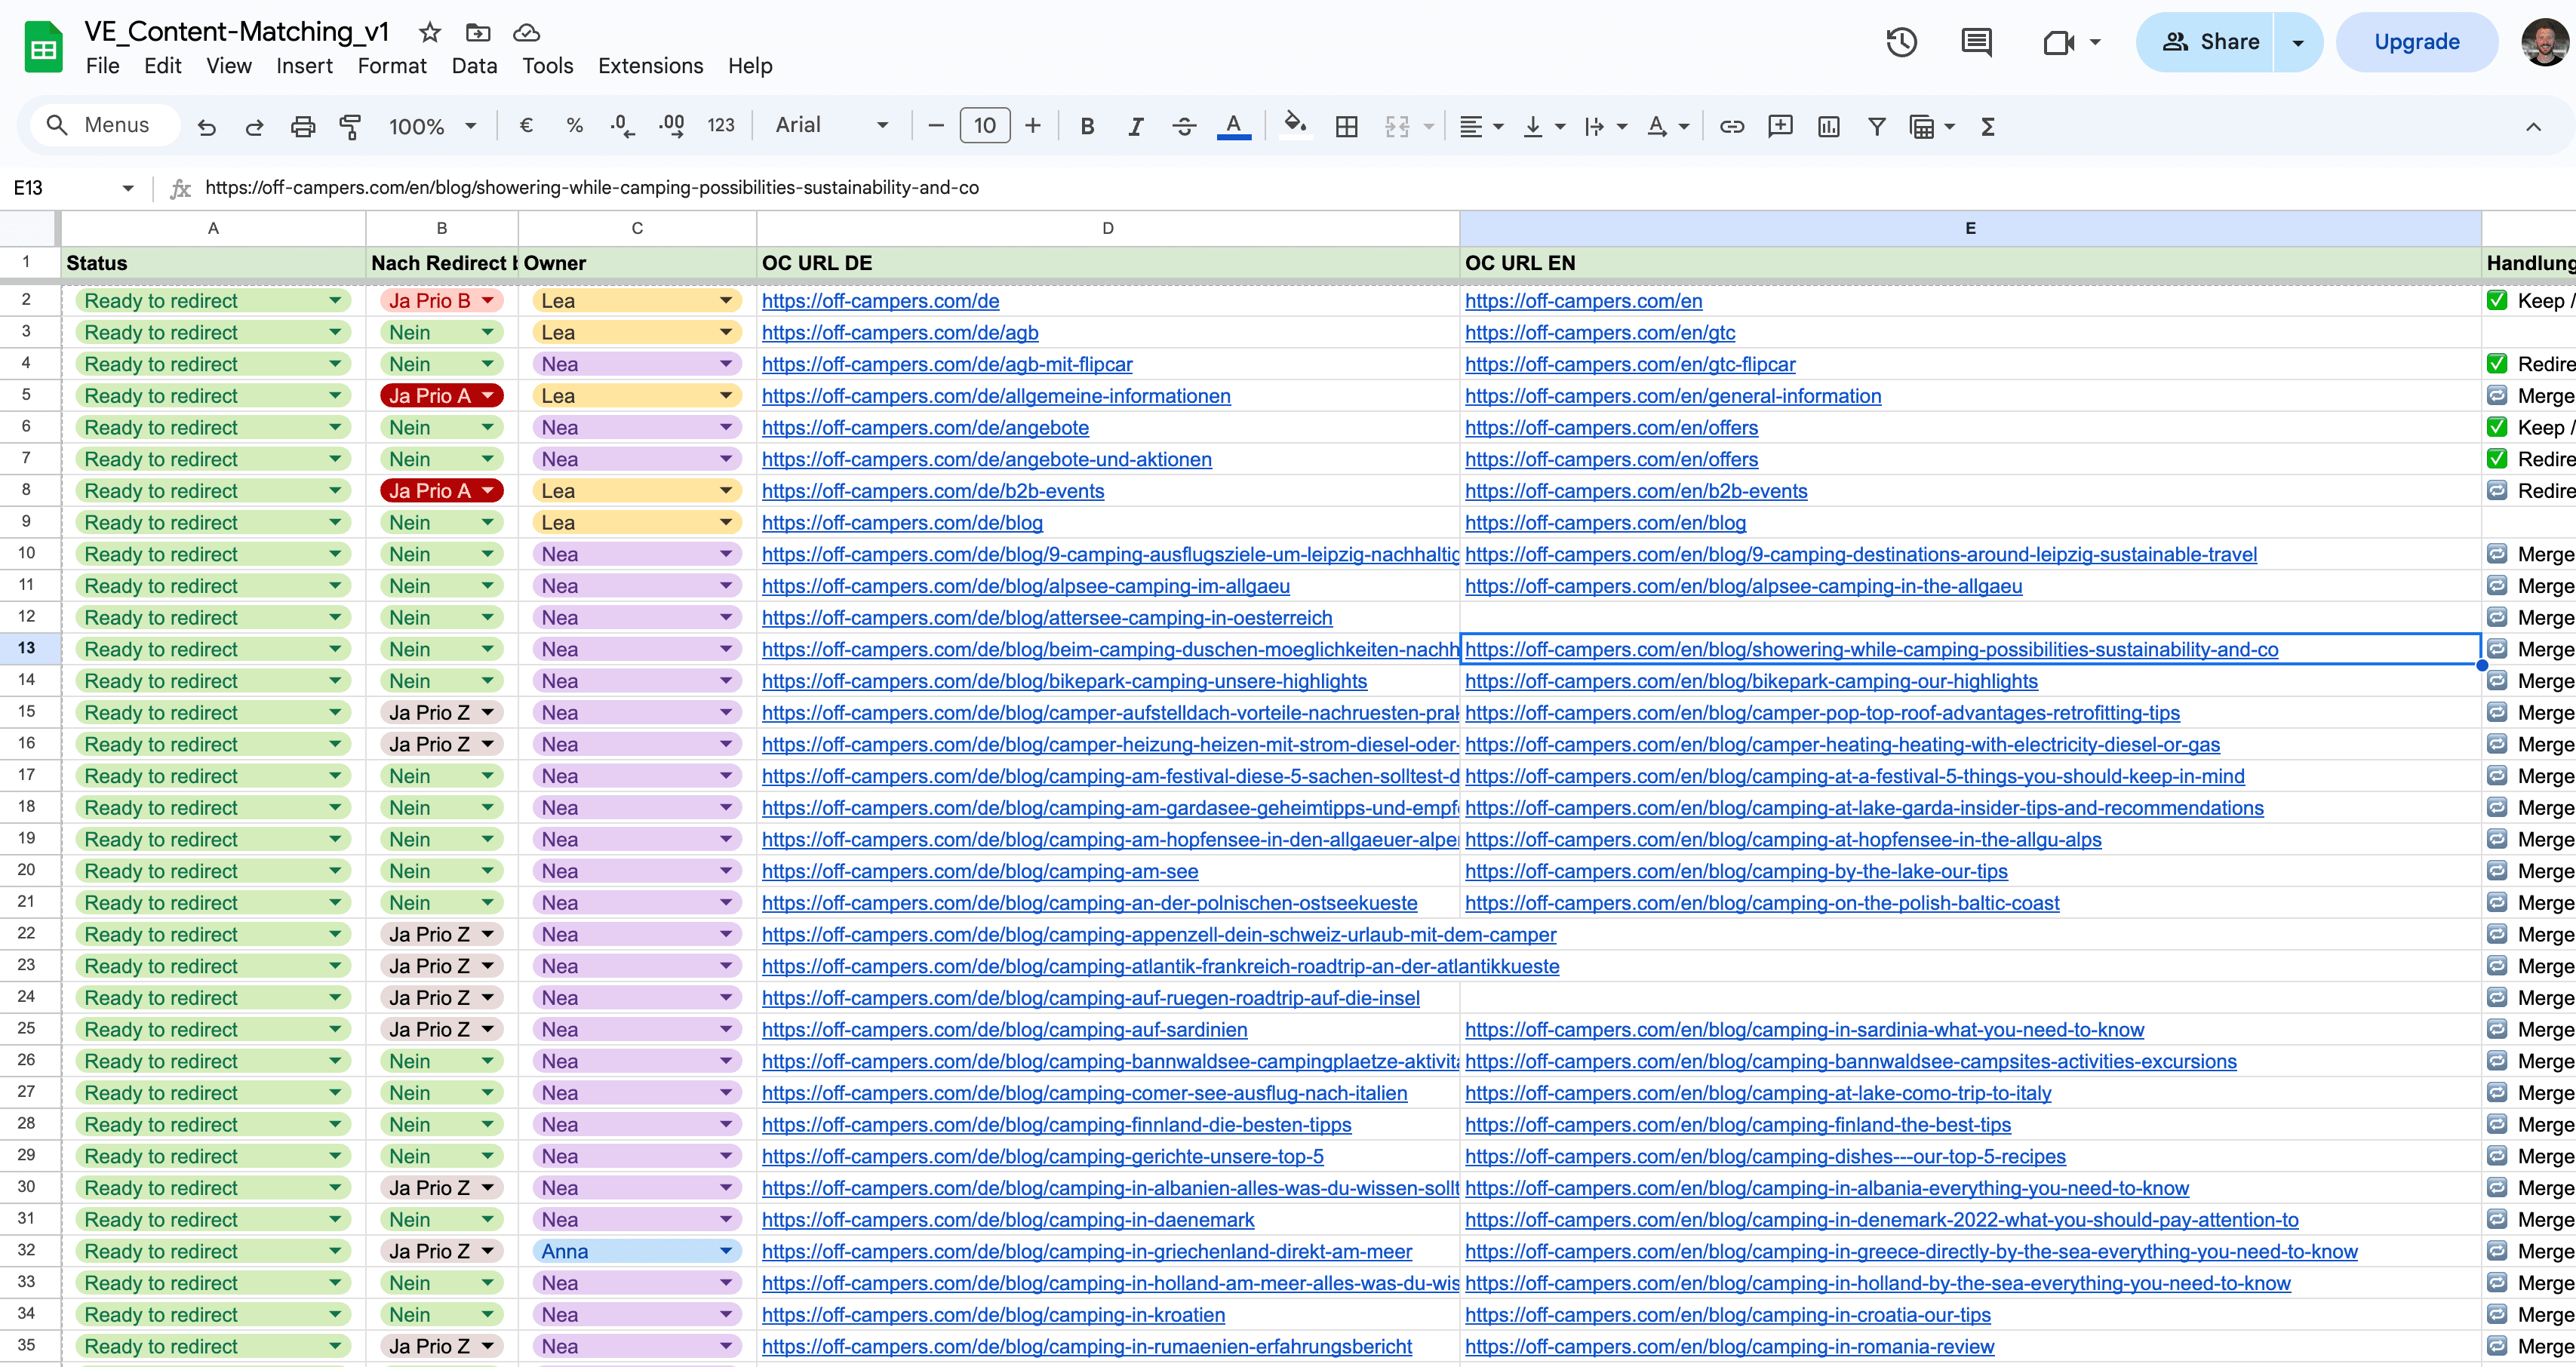Click the font size 10 field
This screenshot has height=1367, width=2576.
point(985,126)
